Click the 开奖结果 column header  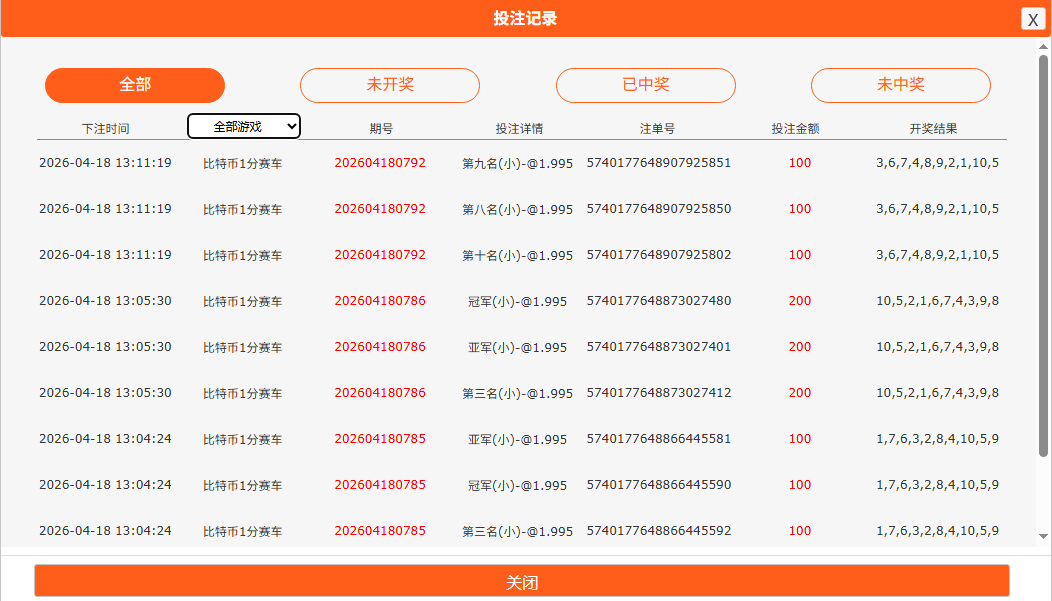pos(933,129)
